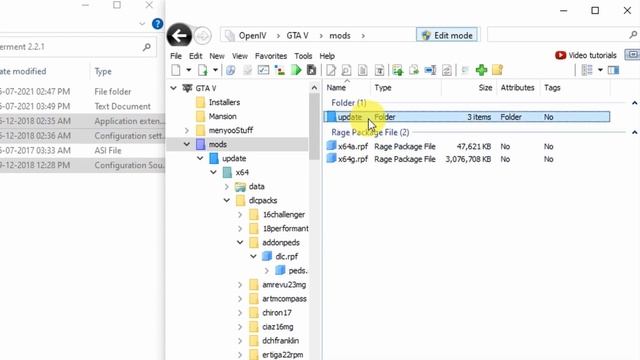Click the dark package installer toolbar icon
This screenshot has width=640, height=360.
click(x=311, y=70)
